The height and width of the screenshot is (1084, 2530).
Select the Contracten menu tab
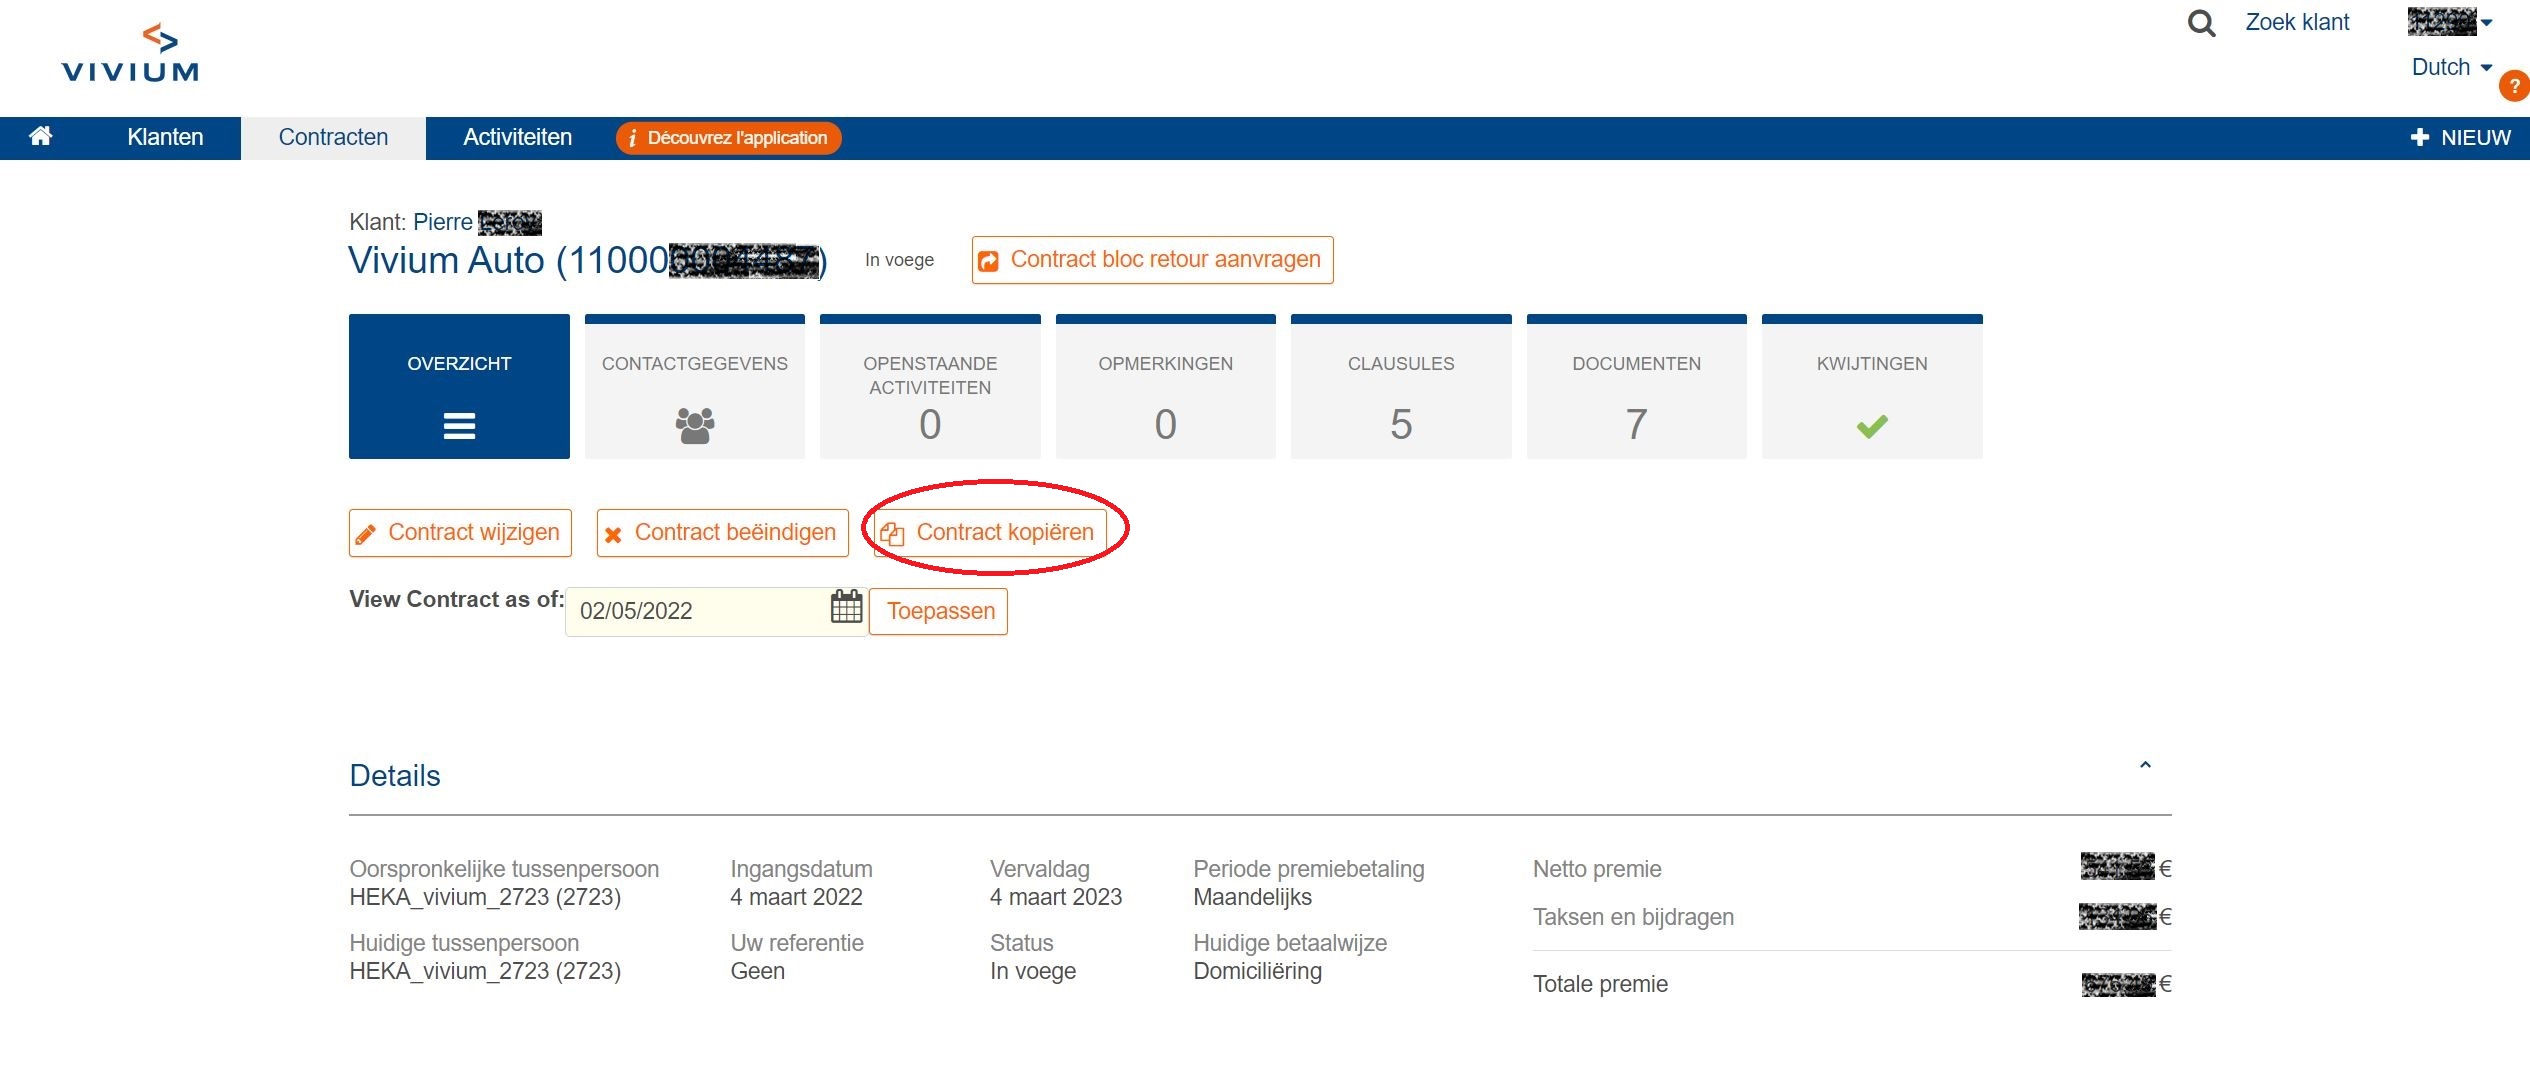(333, 137)
